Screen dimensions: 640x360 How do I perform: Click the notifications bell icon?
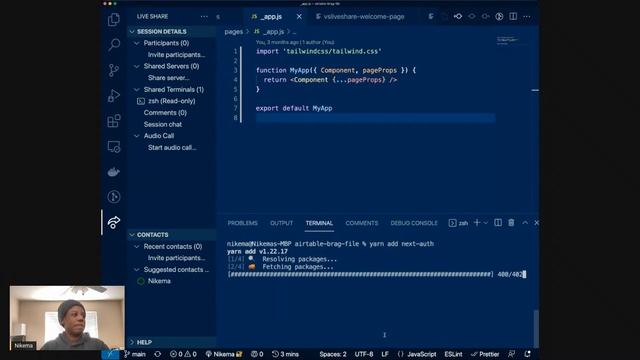528,354
